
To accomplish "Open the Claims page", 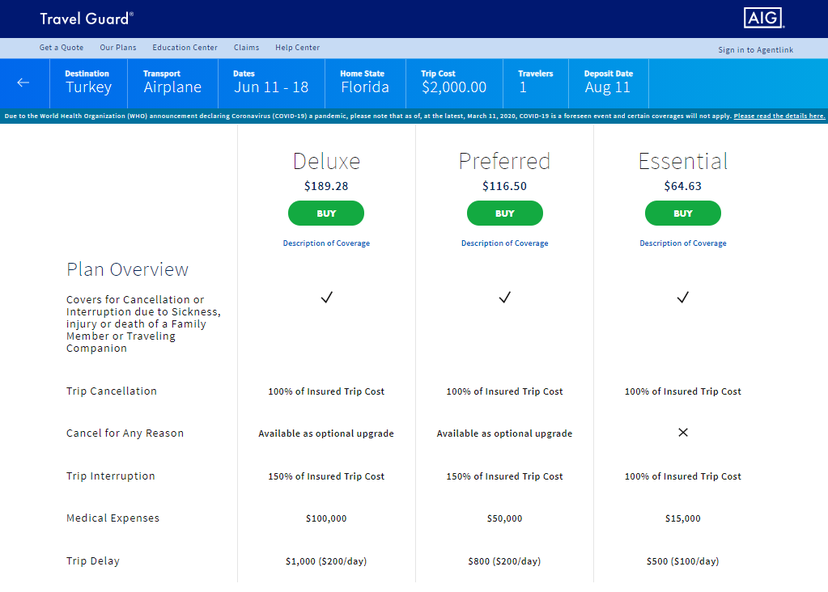I will (246, 48).
